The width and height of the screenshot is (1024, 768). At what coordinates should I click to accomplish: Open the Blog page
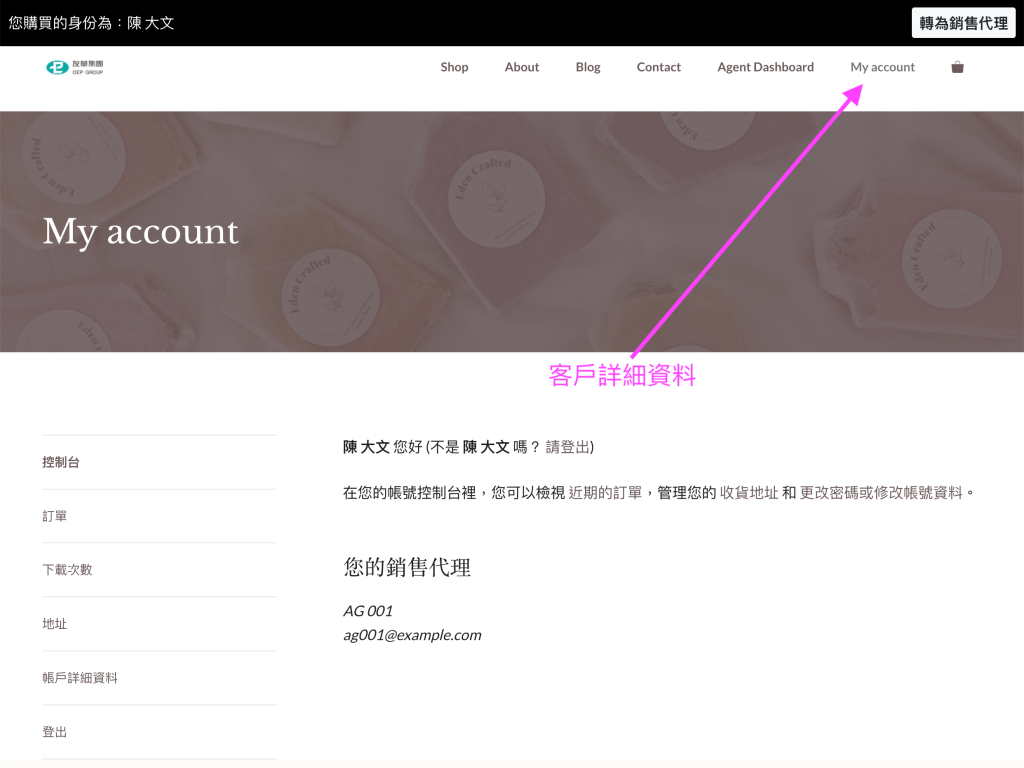[x=588, y=67]
